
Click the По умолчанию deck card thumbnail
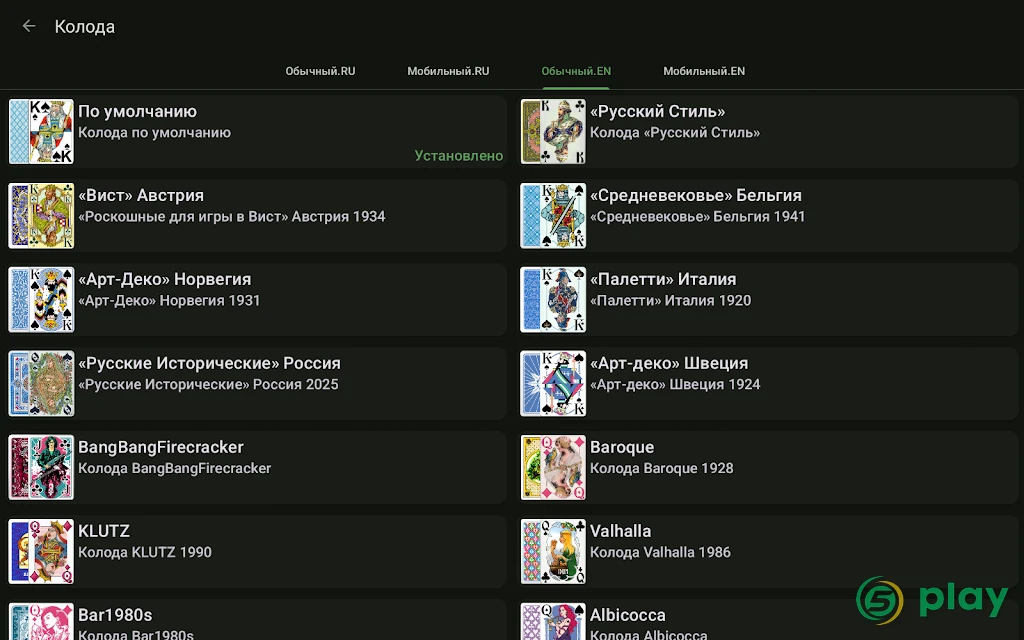click(x=41, y=131)
